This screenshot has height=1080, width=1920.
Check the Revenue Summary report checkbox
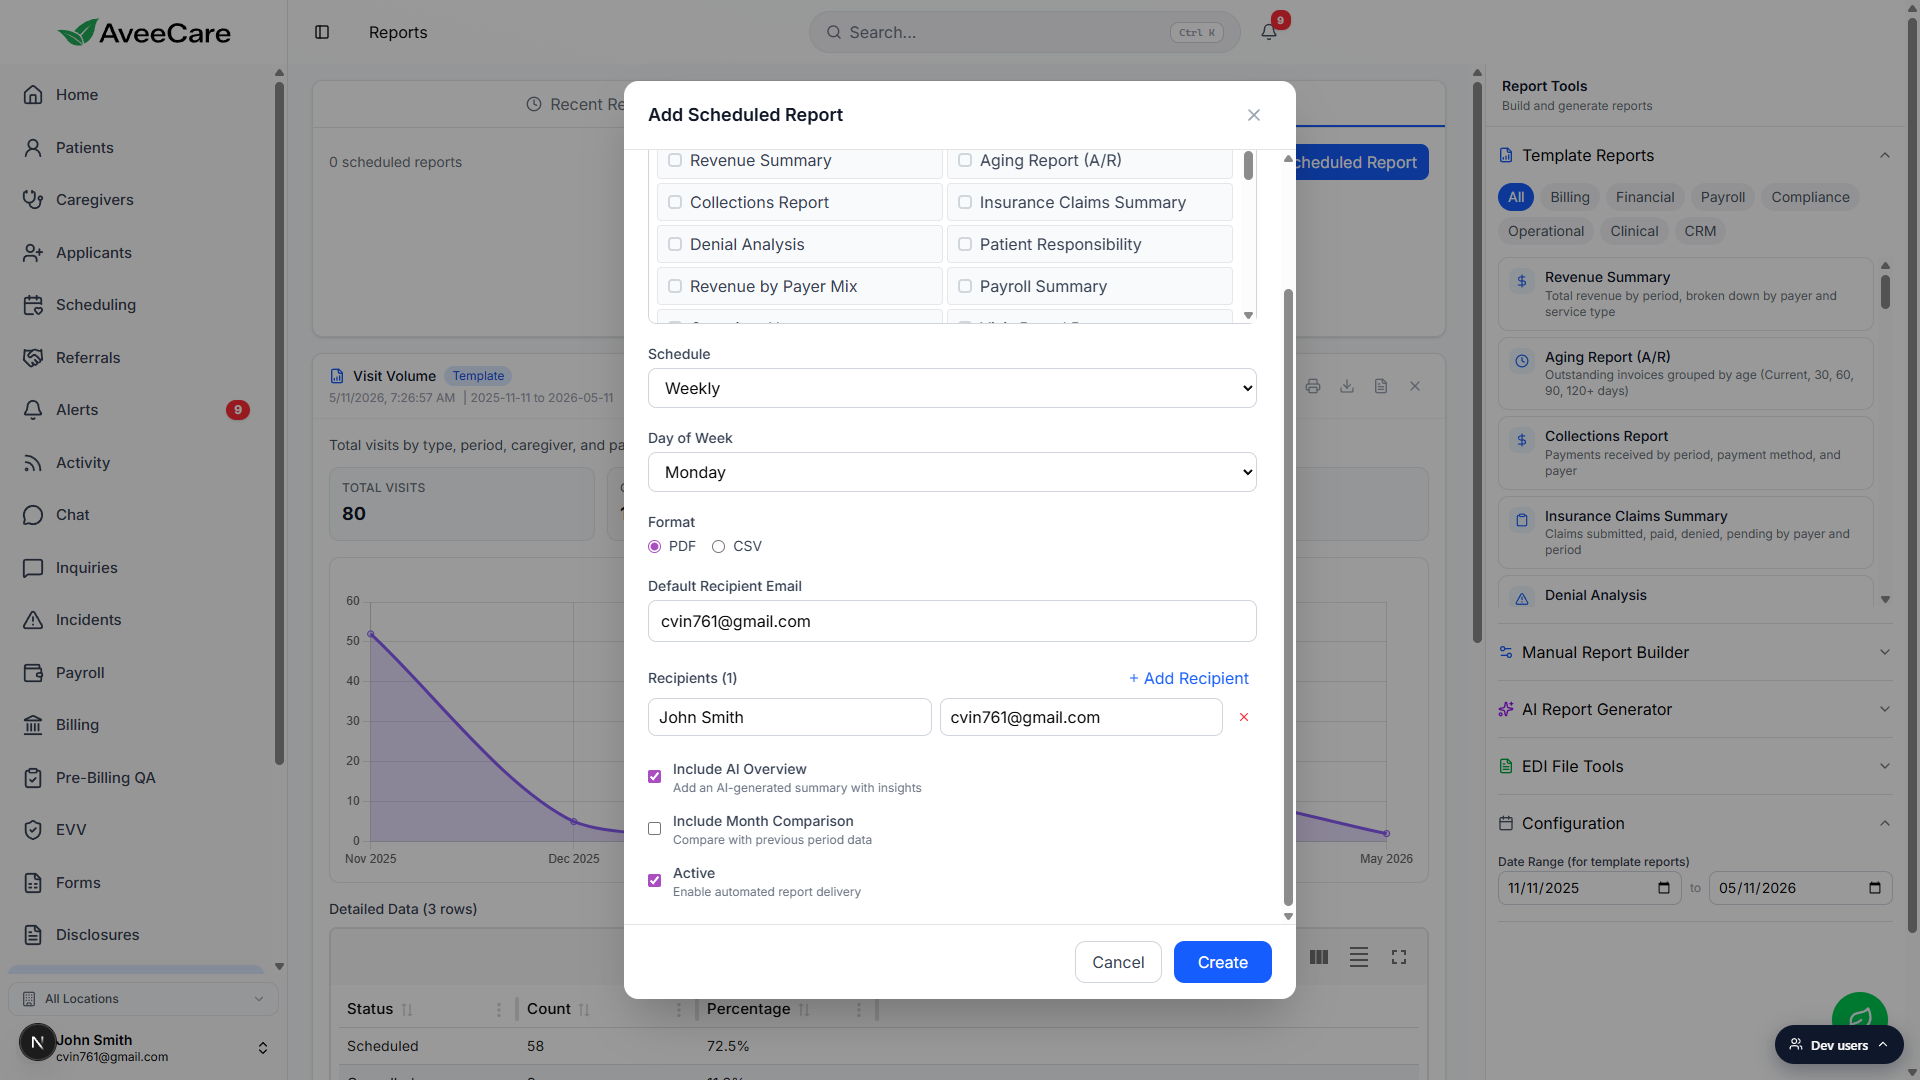(675, 160)
